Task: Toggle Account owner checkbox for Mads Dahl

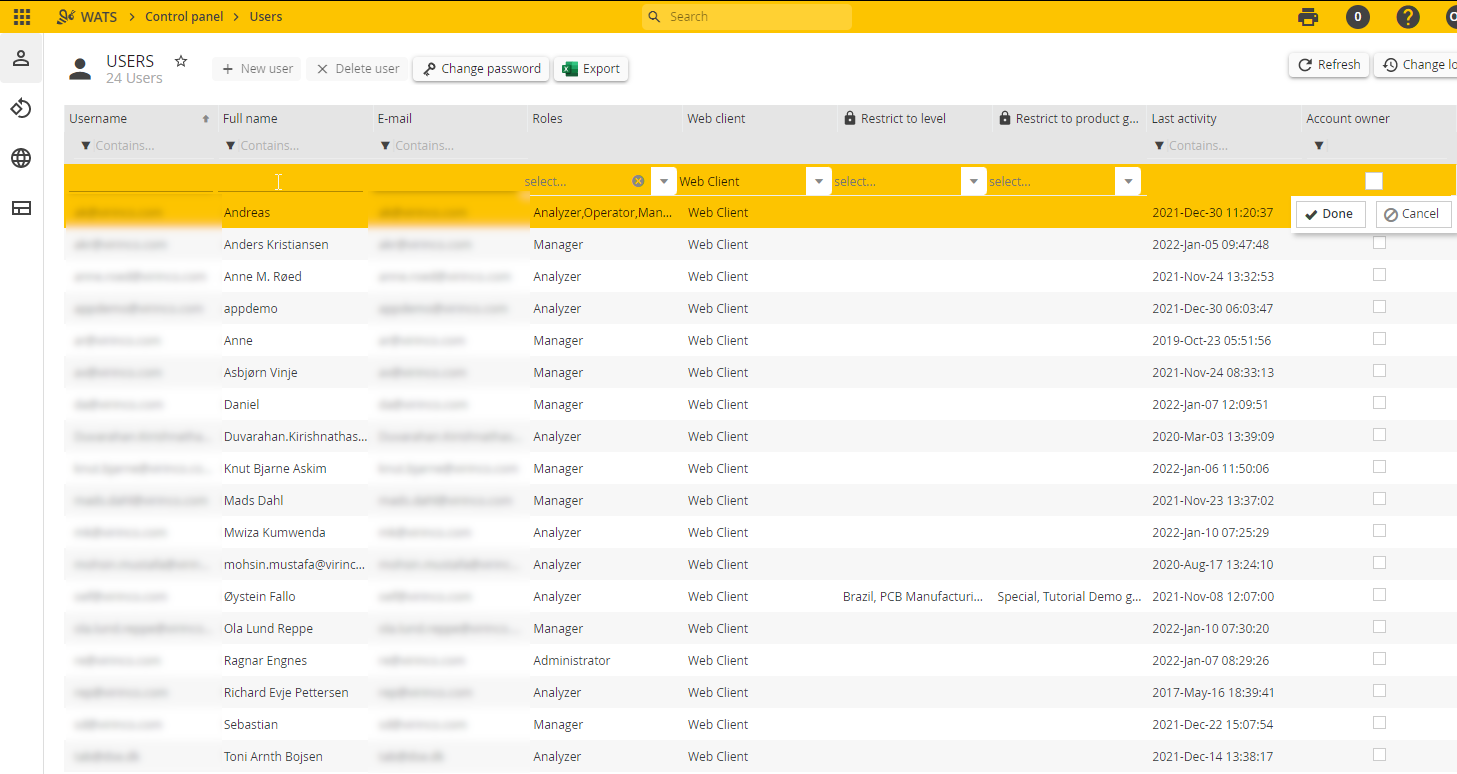Action: click(x=1379, y=499)
